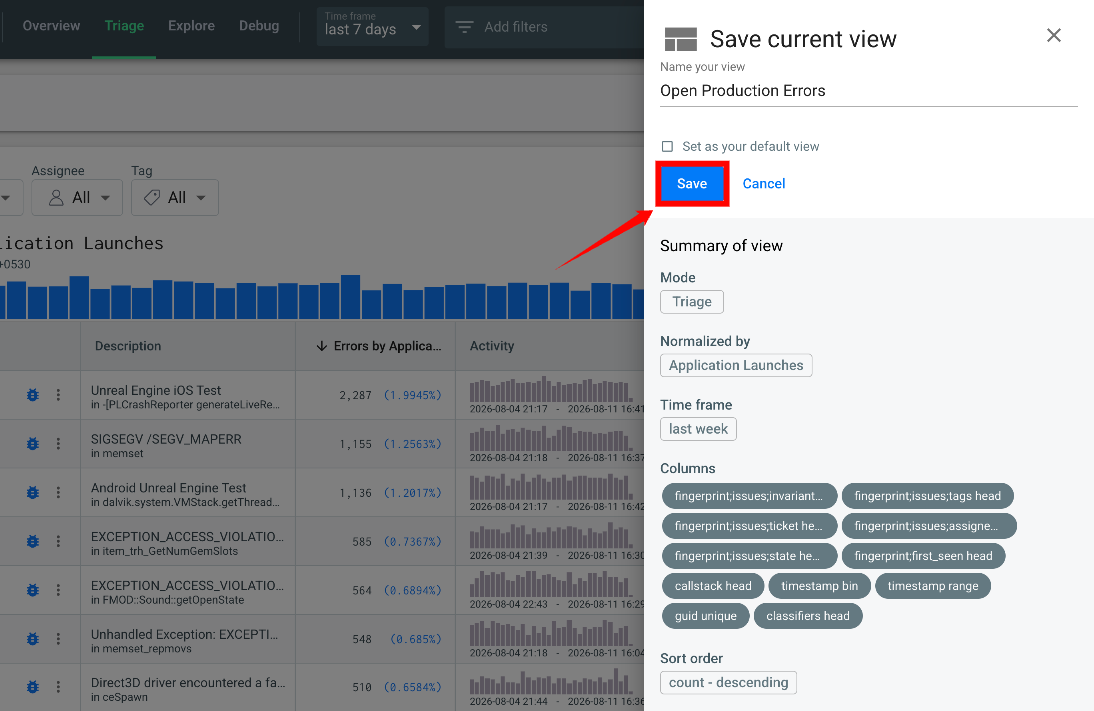Open more options for FMOD::Sound::getOpenState row

[59, 590]
